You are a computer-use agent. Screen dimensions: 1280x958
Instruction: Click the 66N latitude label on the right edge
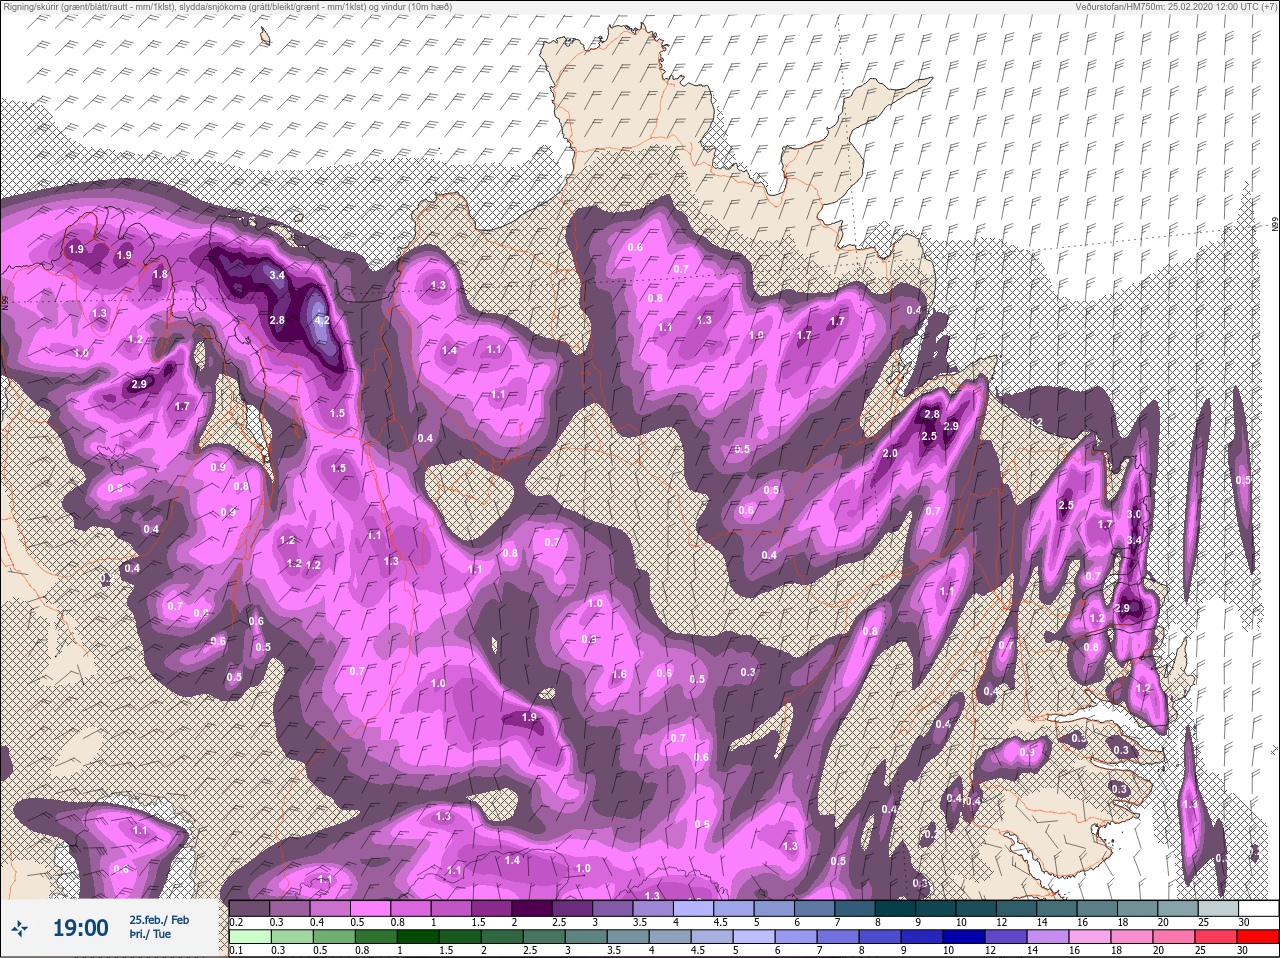coord(1275,226)
